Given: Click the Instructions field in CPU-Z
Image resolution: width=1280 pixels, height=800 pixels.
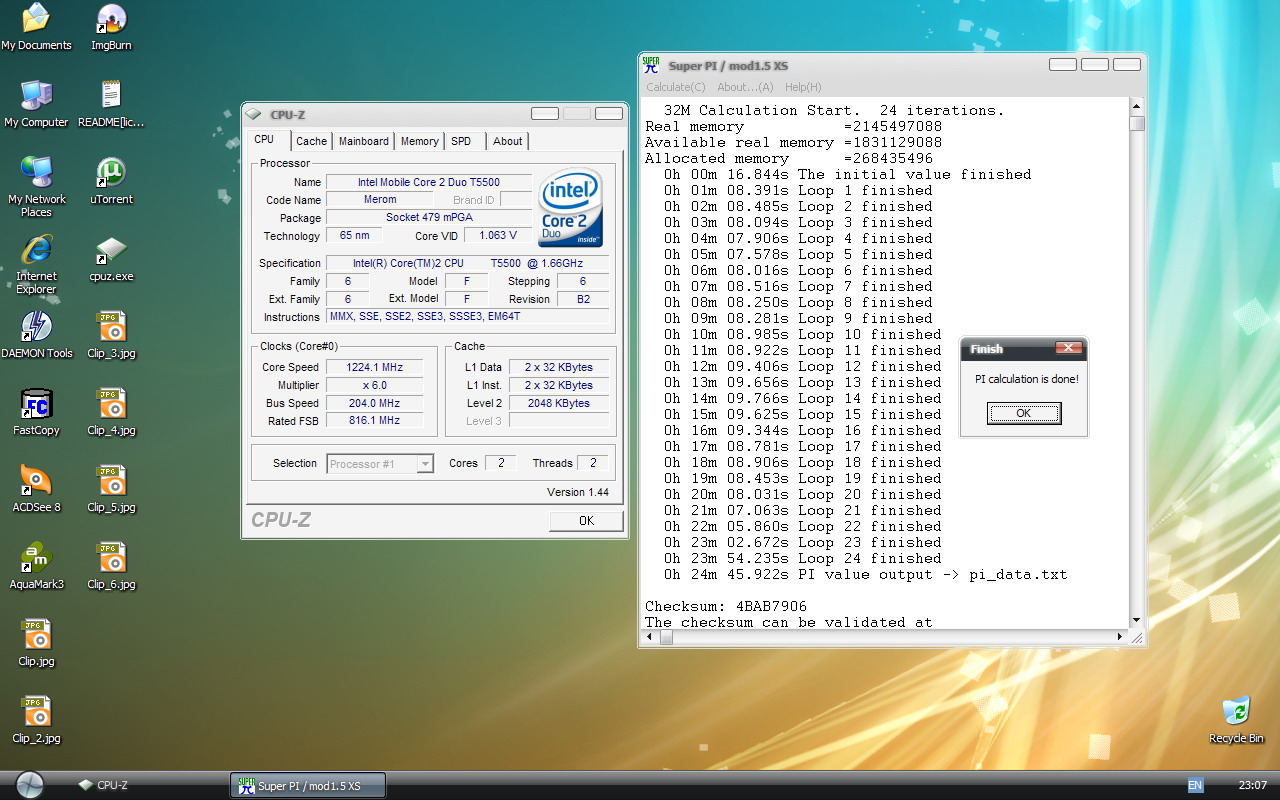Looking at the screenshot, I should point(467,317).
